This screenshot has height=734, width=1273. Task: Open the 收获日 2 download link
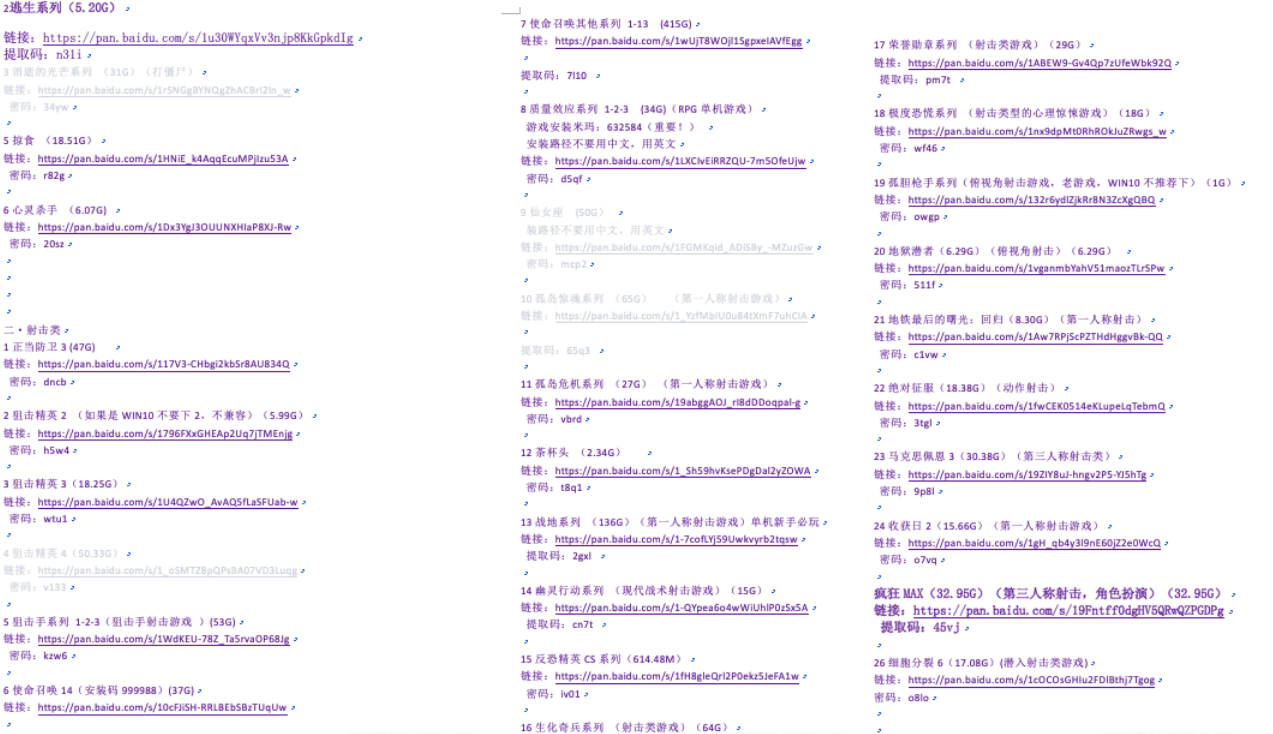[1034, 543]
